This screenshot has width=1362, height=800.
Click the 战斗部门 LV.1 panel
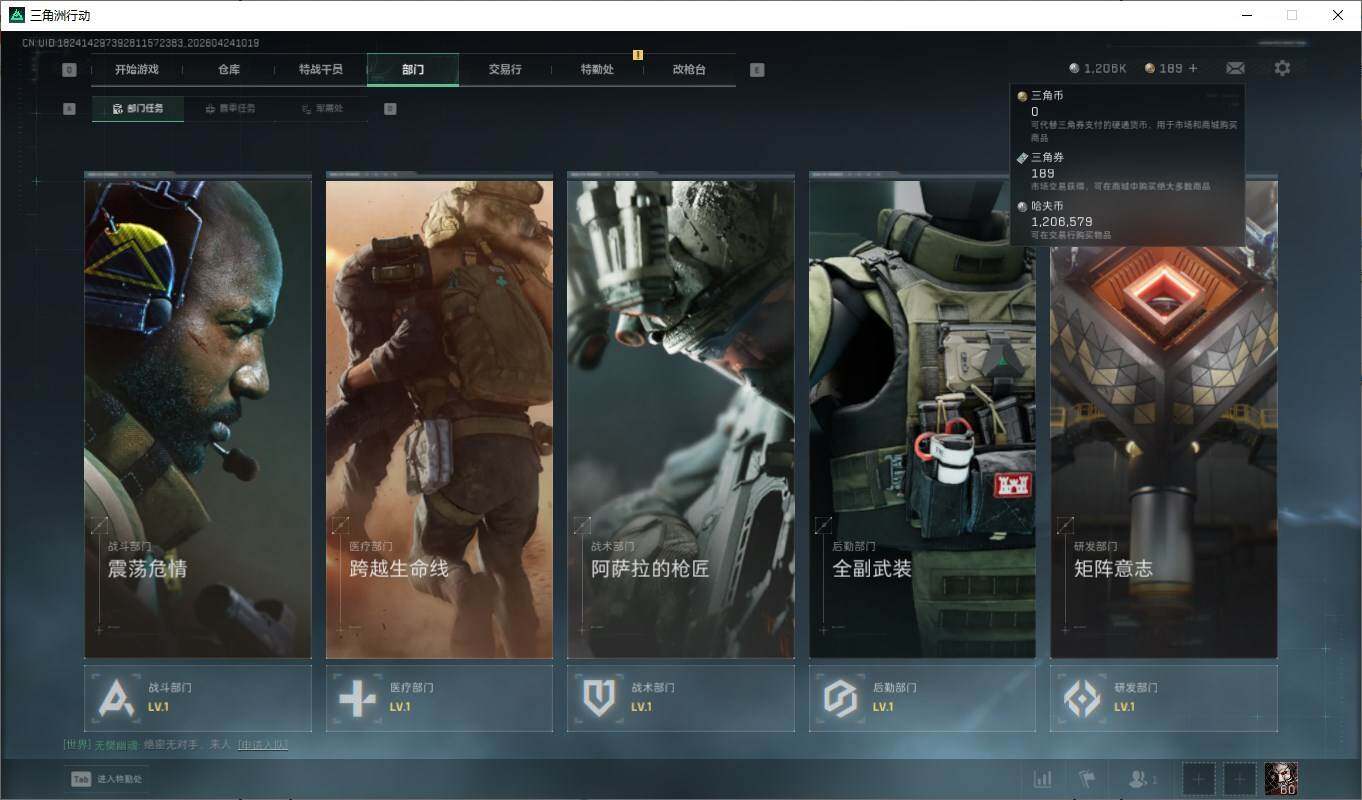[x=198, y=698]
